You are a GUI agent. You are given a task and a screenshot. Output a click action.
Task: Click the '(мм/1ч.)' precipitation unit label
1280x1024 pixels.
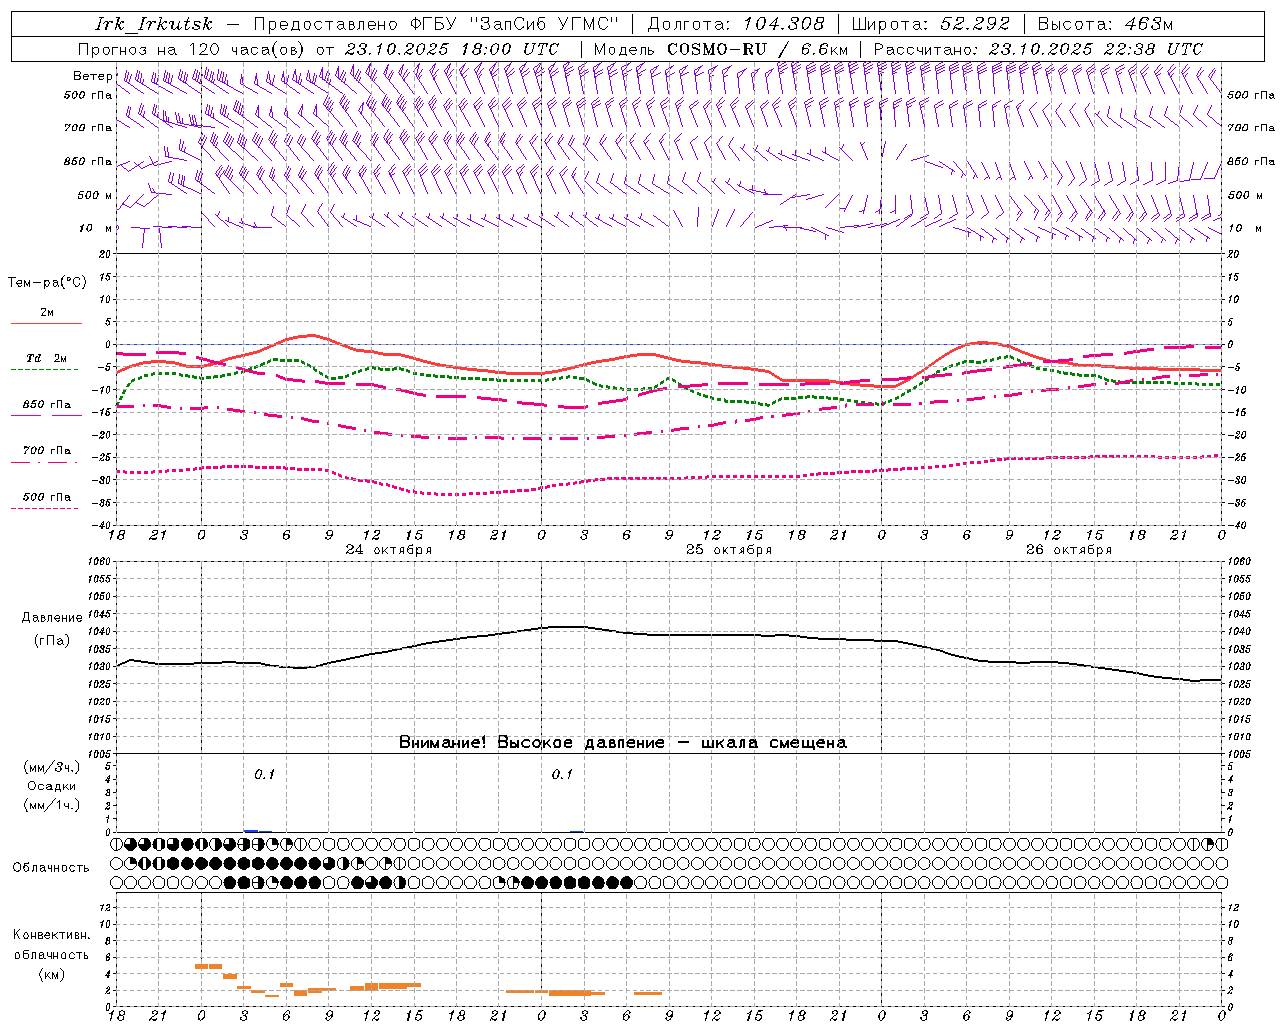click(x=52, y=805)
